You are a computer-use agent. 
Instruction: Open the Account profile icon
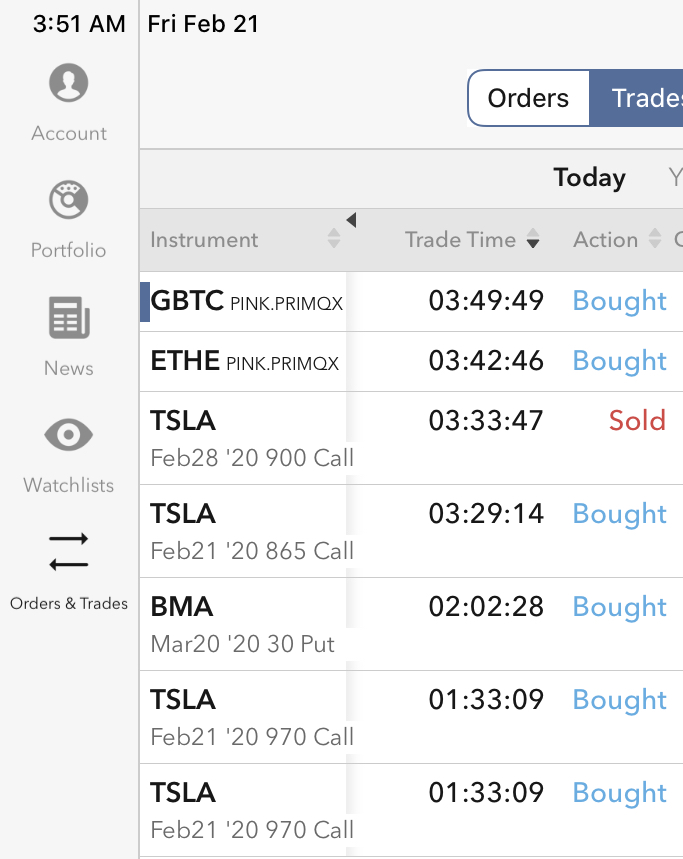[69, 84]
